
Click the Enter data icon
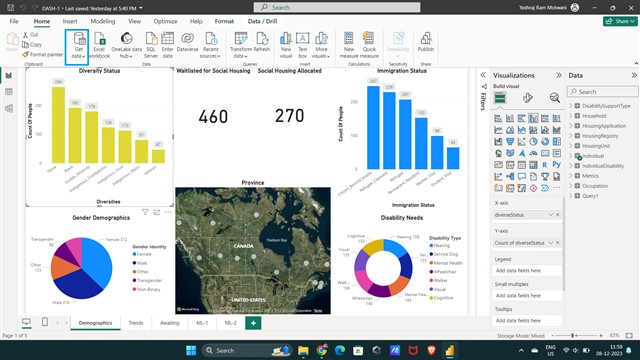(x=167, y=45)
